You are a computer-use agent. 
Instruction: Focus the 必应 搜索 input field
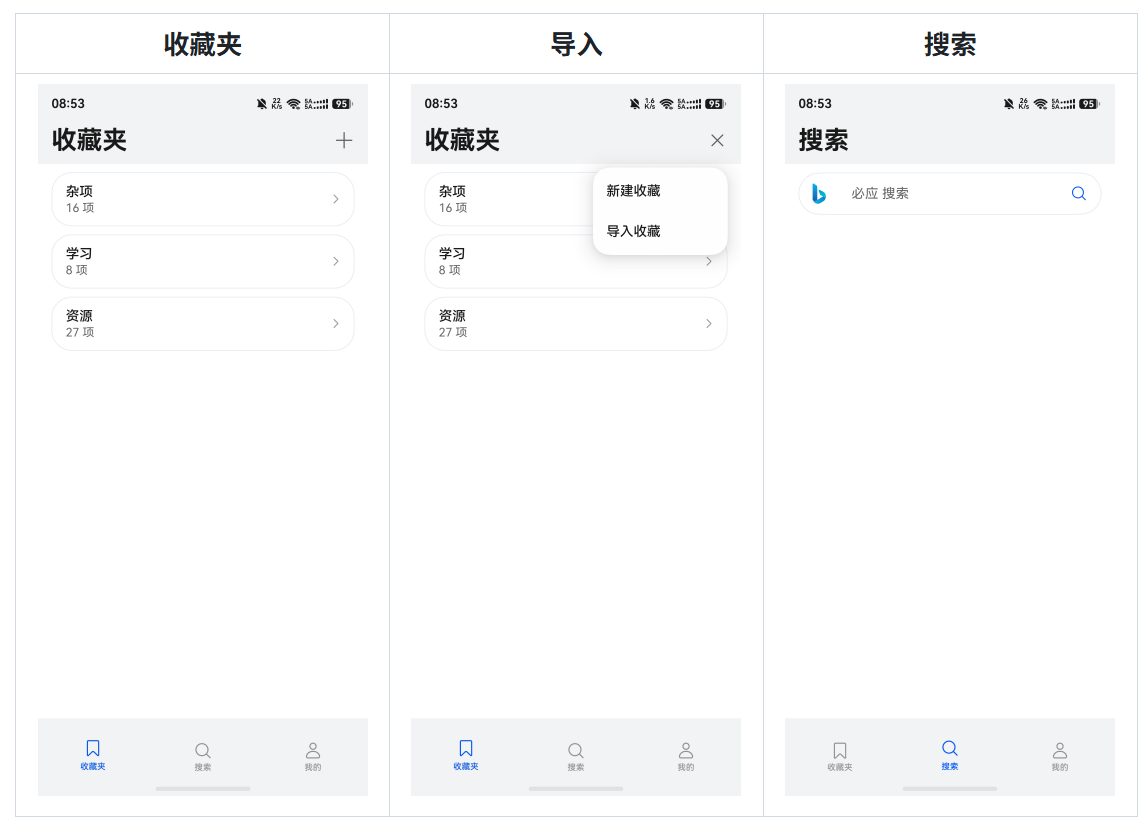coord(949,194)
